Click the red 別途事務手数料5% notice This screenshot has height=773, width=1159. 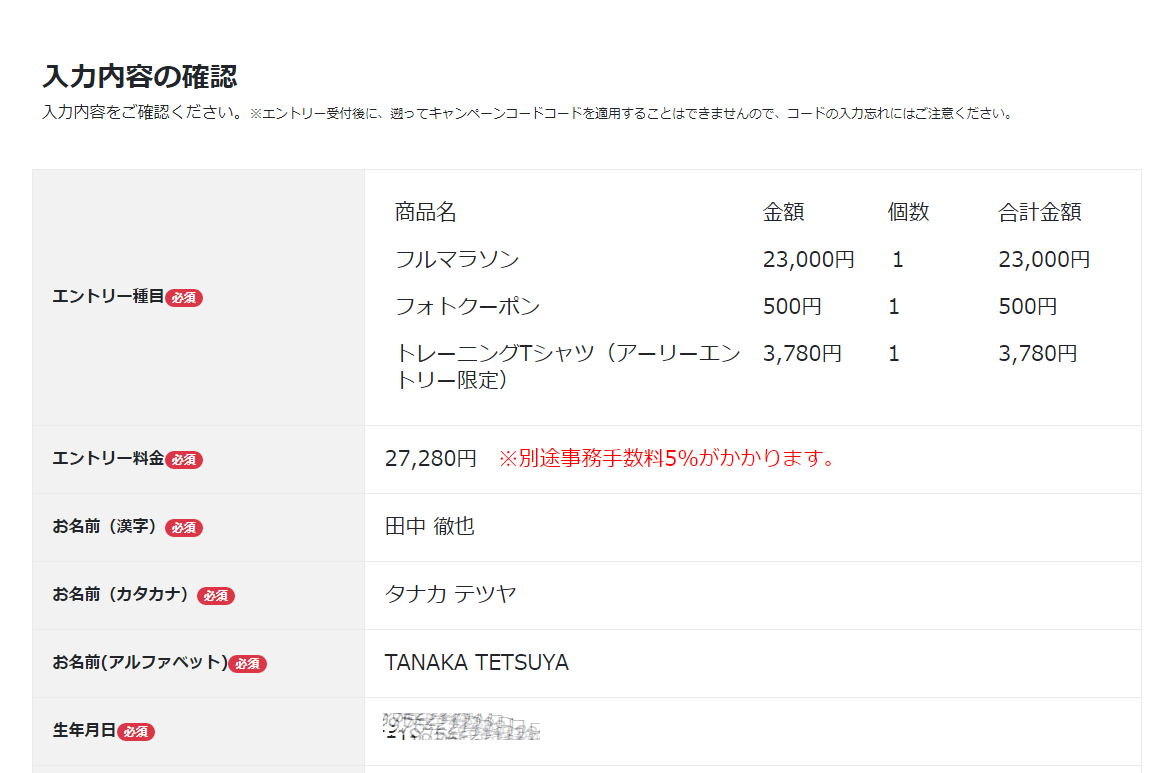coord(667,459)
